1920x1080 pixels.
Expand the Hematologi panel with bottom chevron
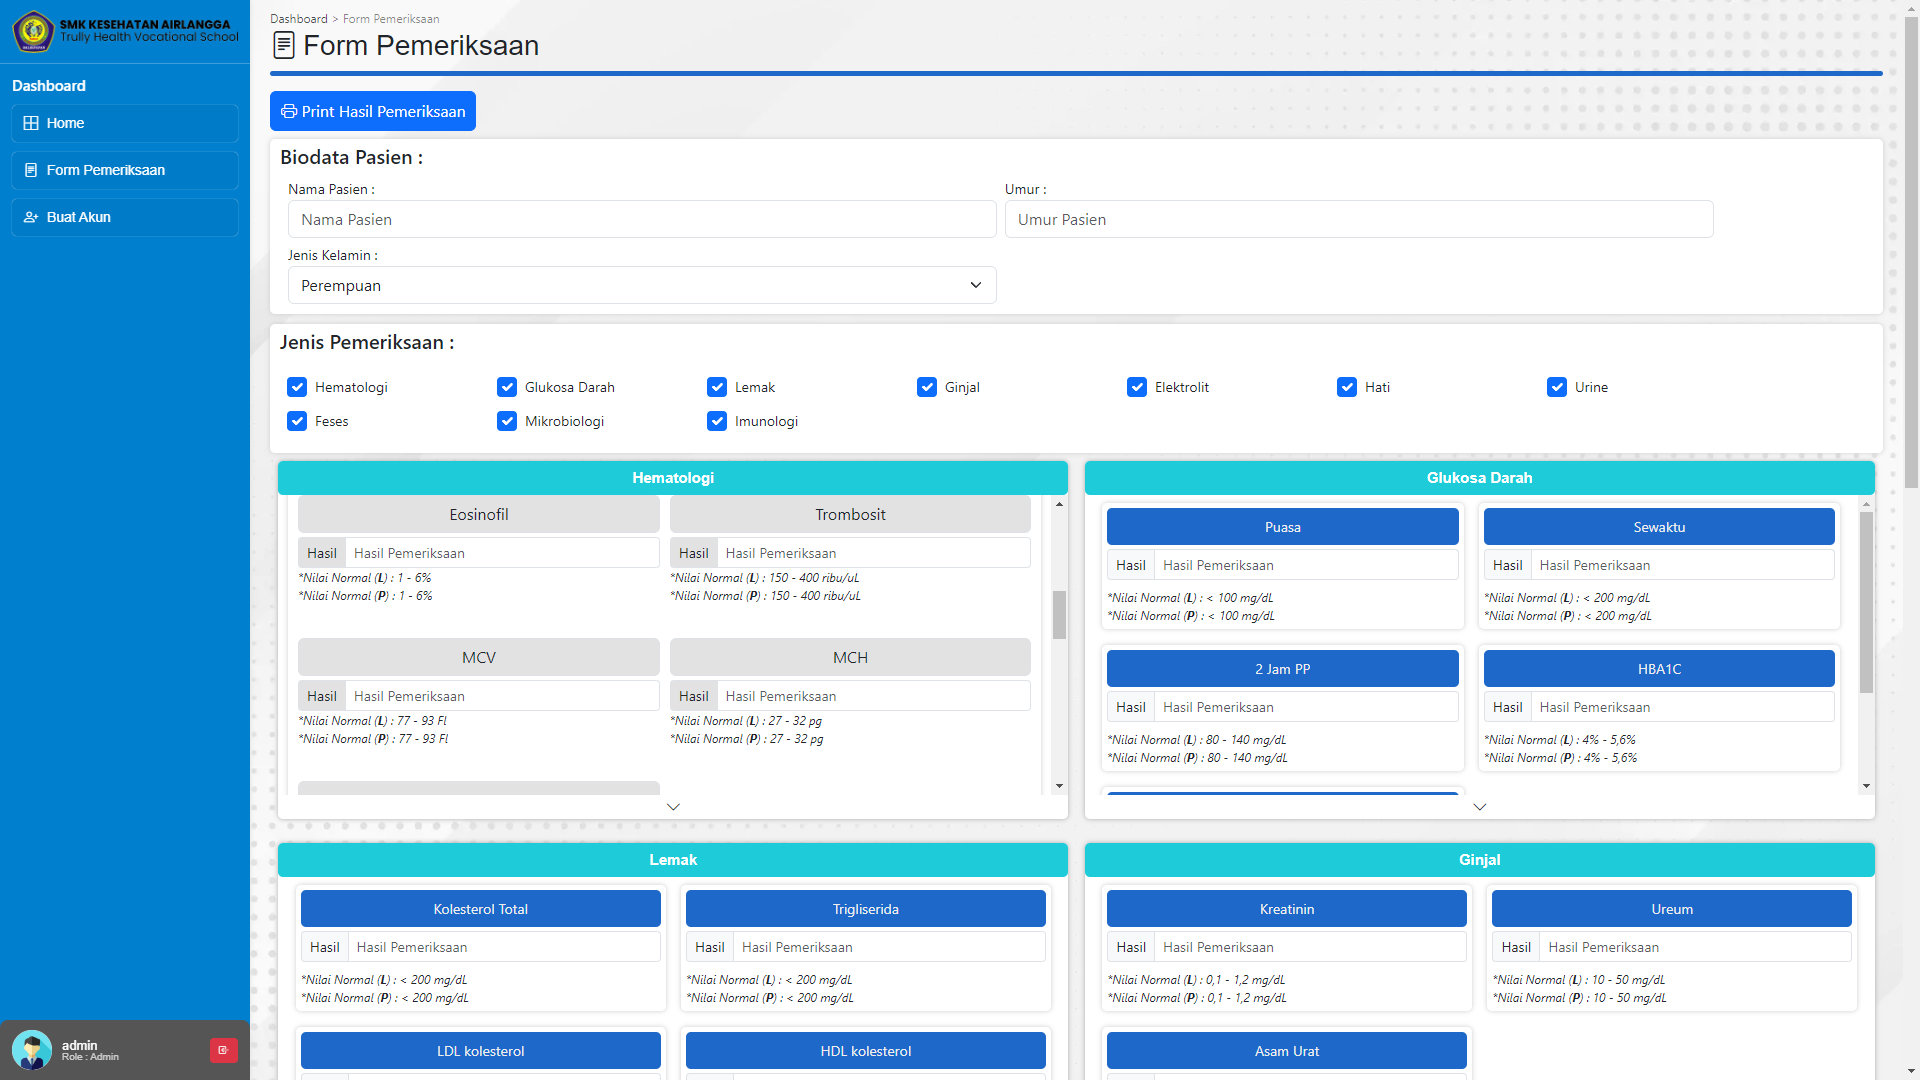(673, 806)
